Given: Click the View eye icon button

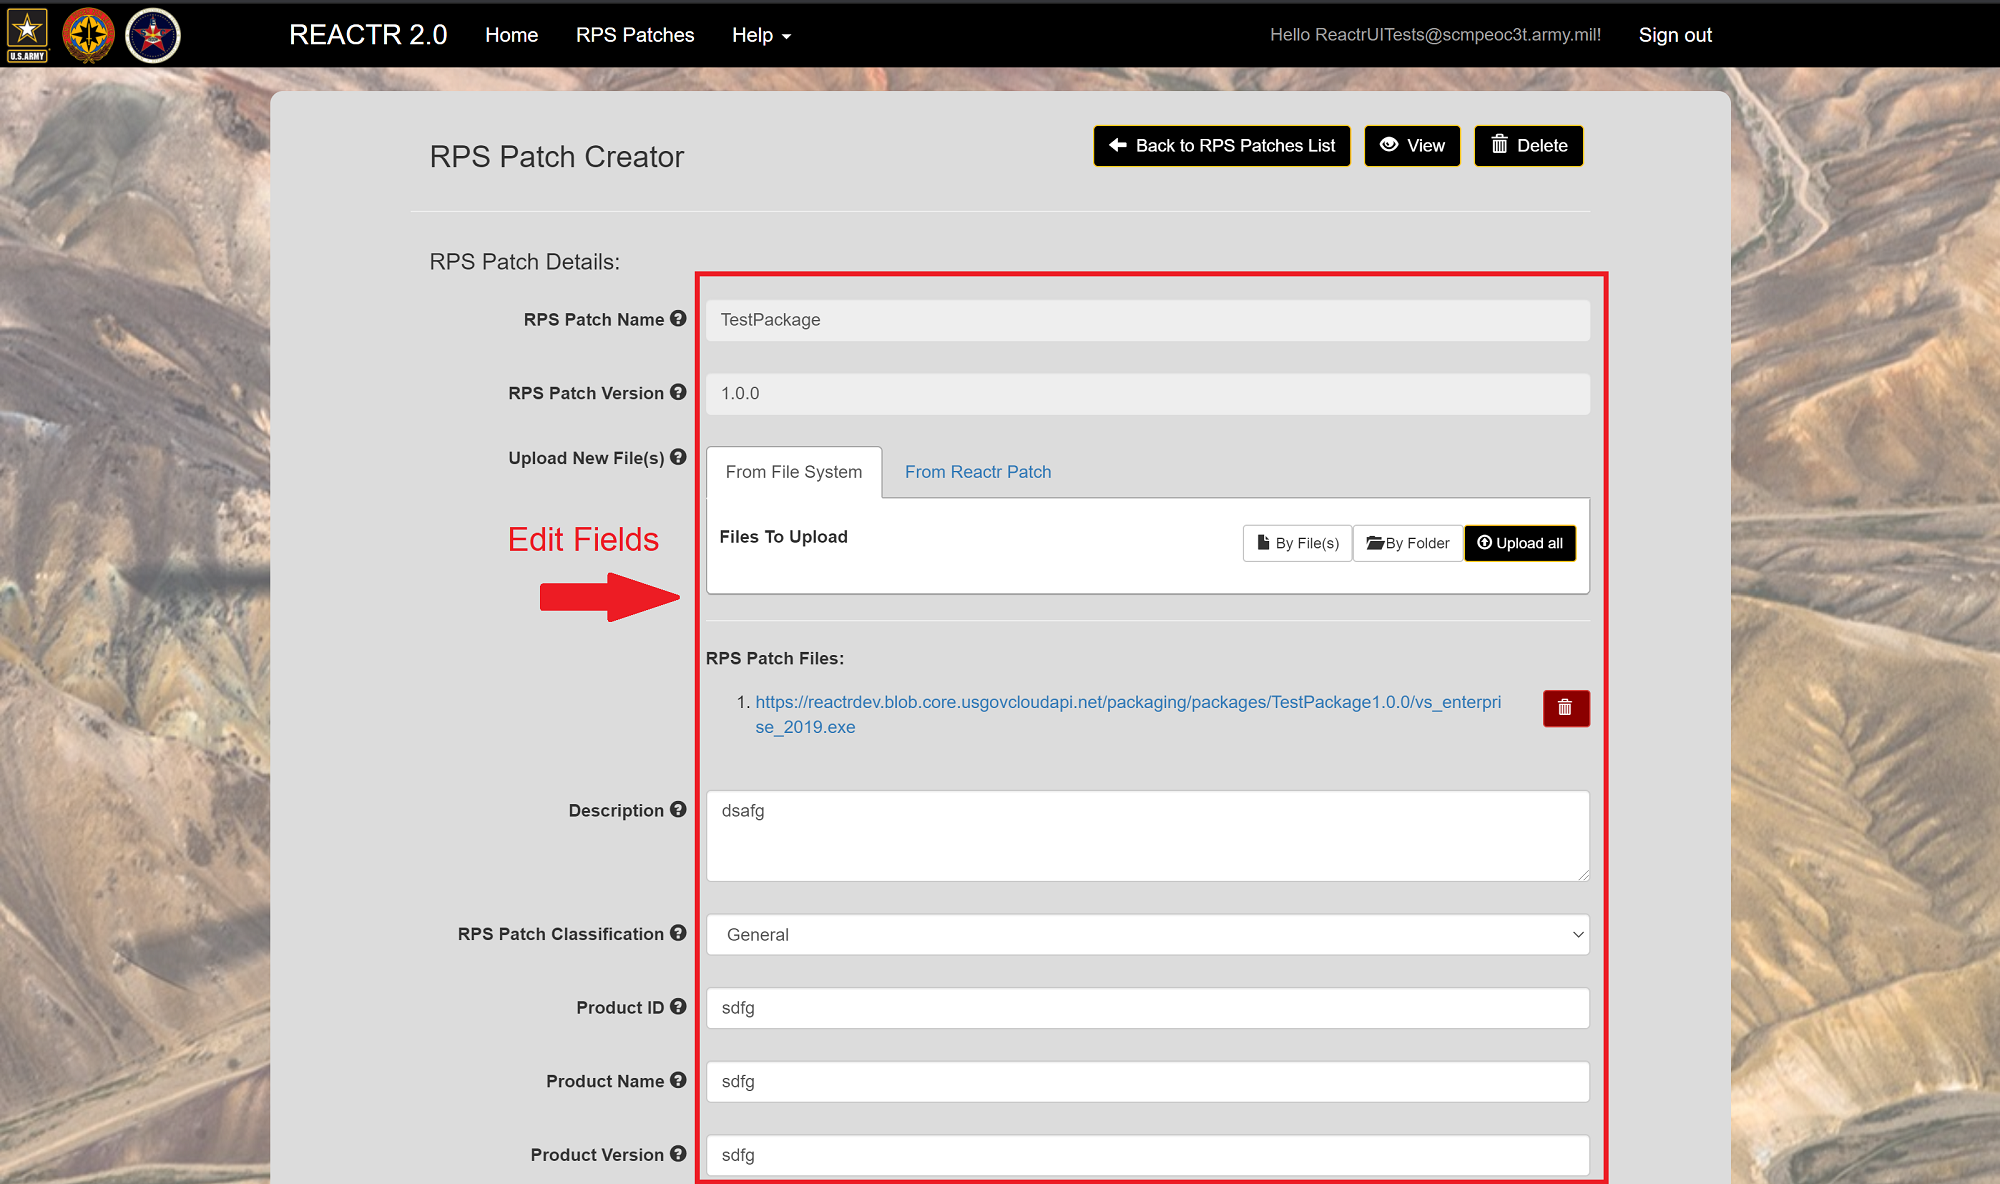Looking at the screenshot, I should 1411,145.
